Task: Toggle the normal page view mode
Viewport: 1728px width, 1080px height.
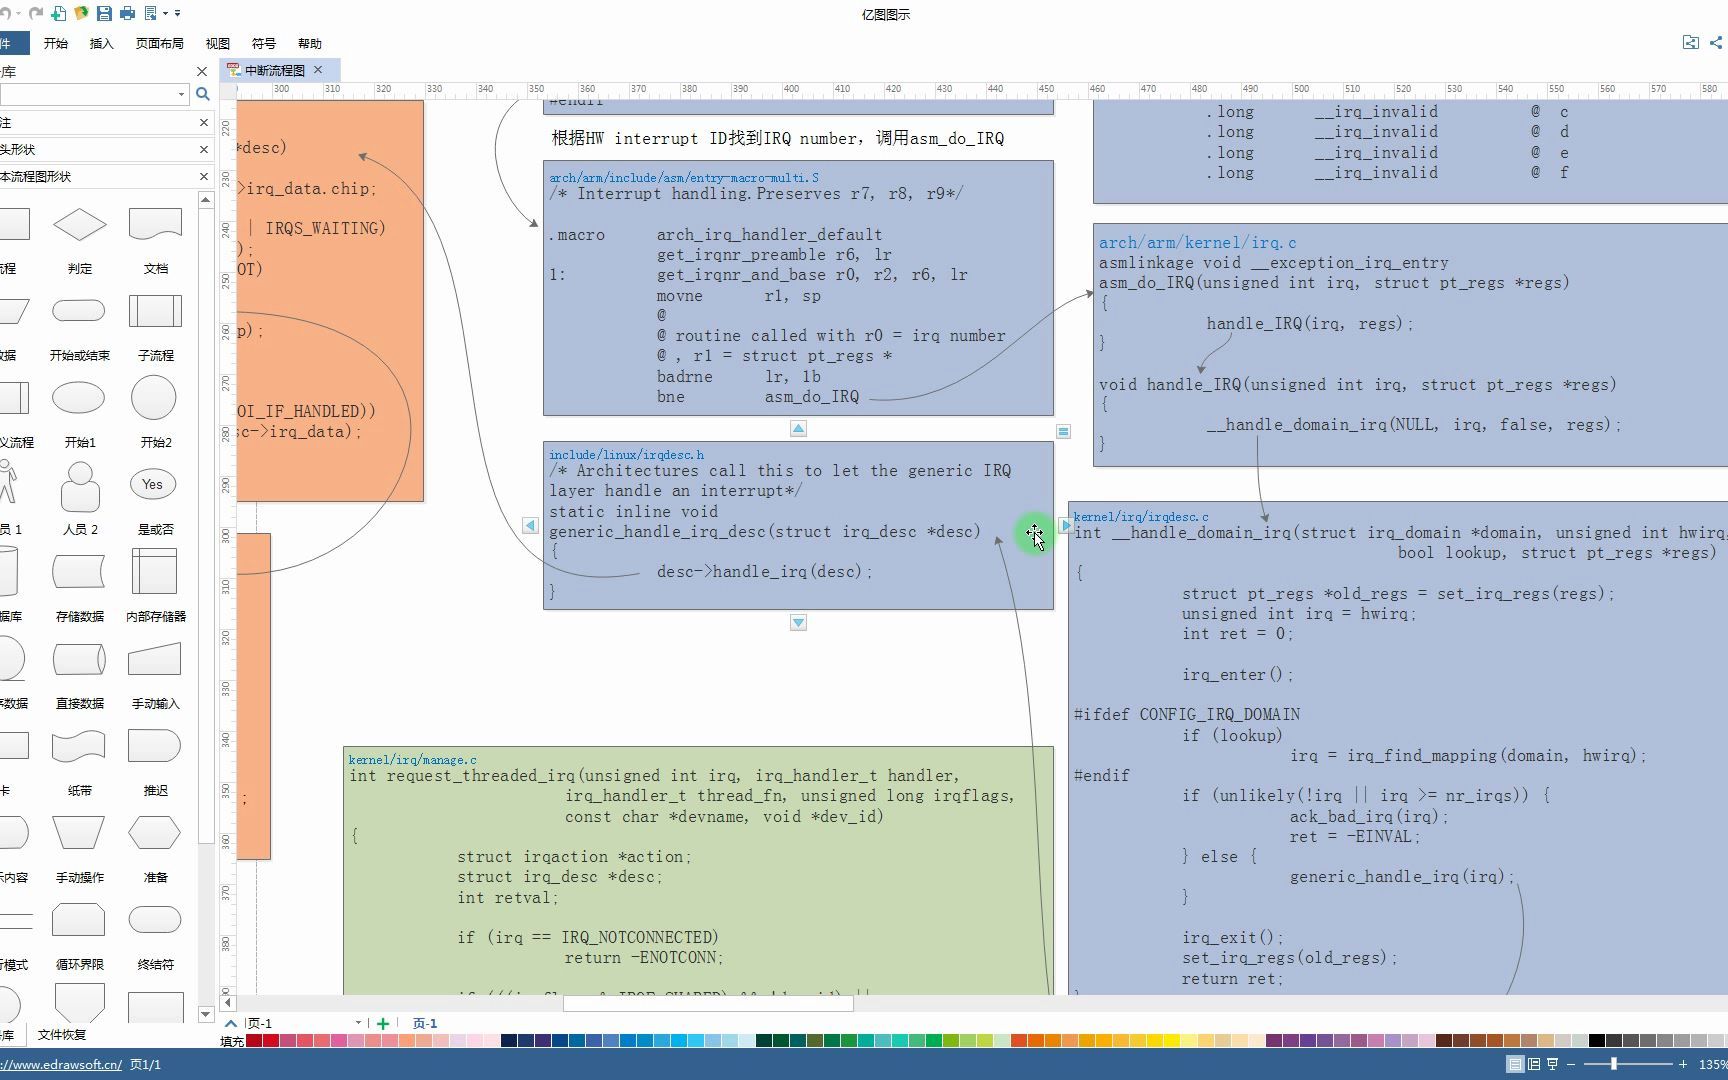Action: (x=1515, y=1064)
